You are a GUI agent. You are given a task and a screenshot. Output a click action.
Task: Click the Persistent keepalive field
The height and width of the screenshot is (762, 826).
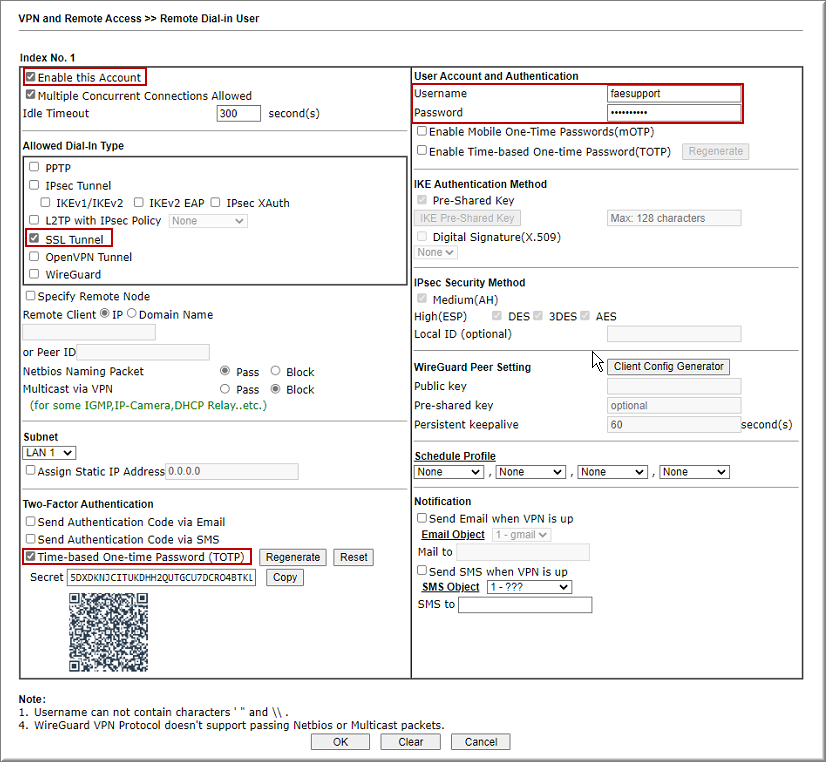click(674, 424)
